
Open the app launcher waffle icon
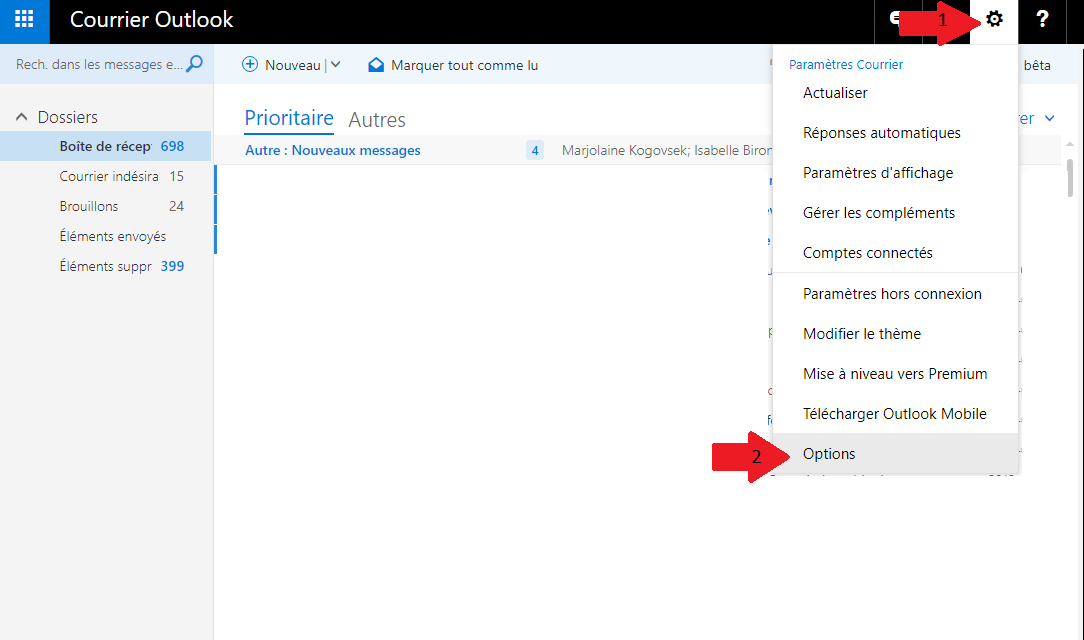[x=24, y=19]
